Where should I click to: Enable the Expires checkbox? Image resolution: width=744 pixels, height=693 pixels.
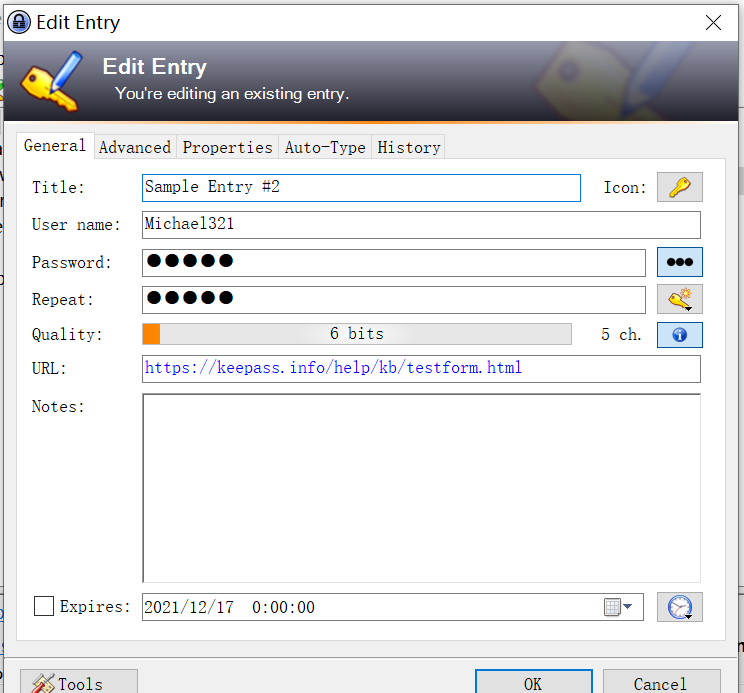(x=44, y=606)
